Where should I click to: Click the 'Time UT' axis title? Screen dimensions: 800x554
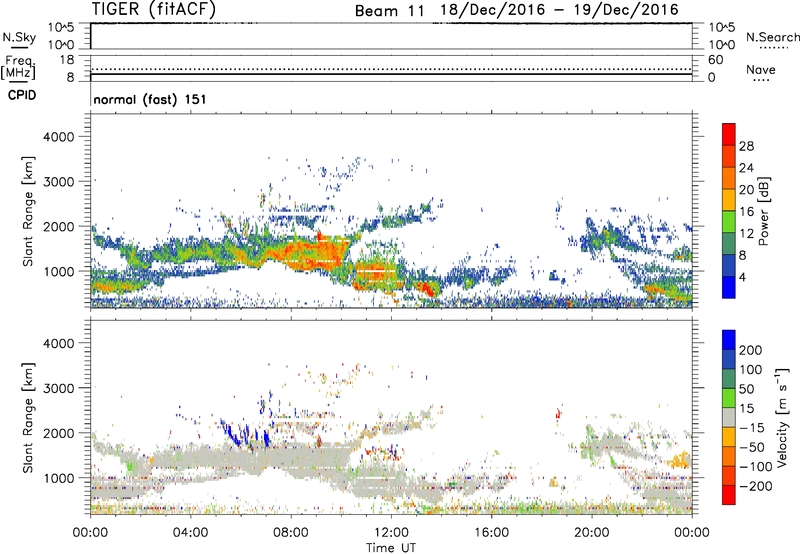tap(391, 548)
